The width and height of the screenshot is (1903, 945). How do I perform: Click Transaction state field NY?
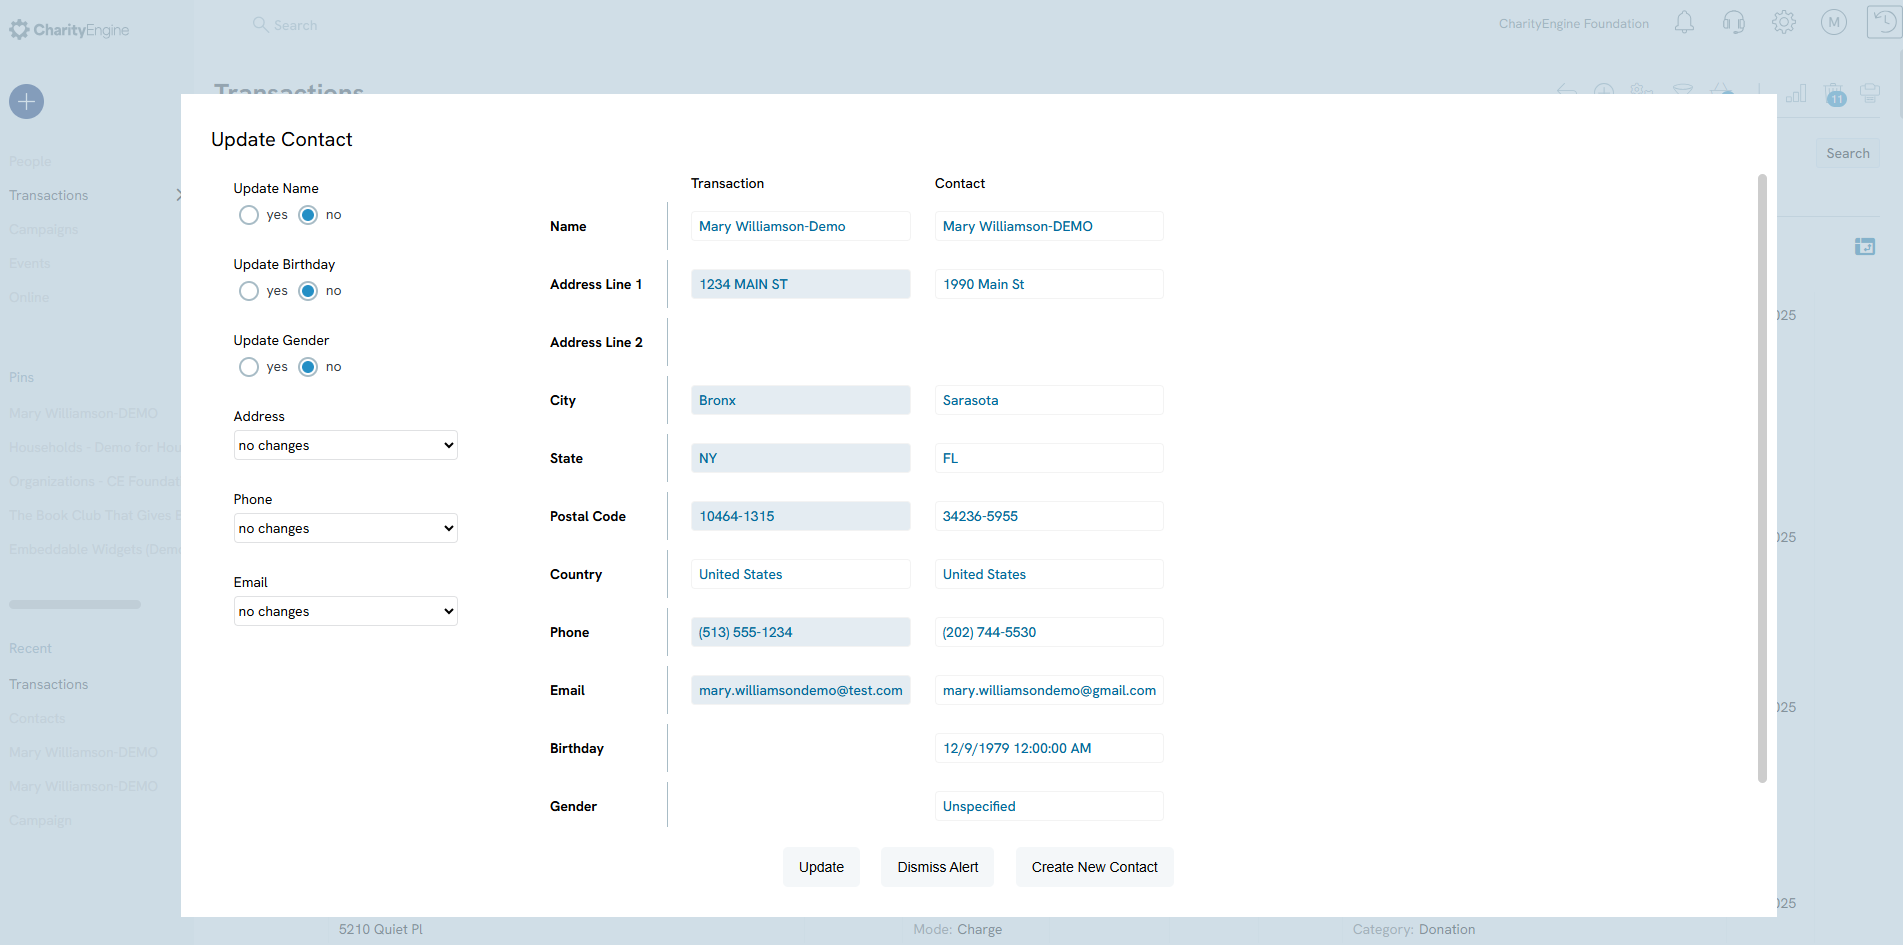[x=800, y=458]
